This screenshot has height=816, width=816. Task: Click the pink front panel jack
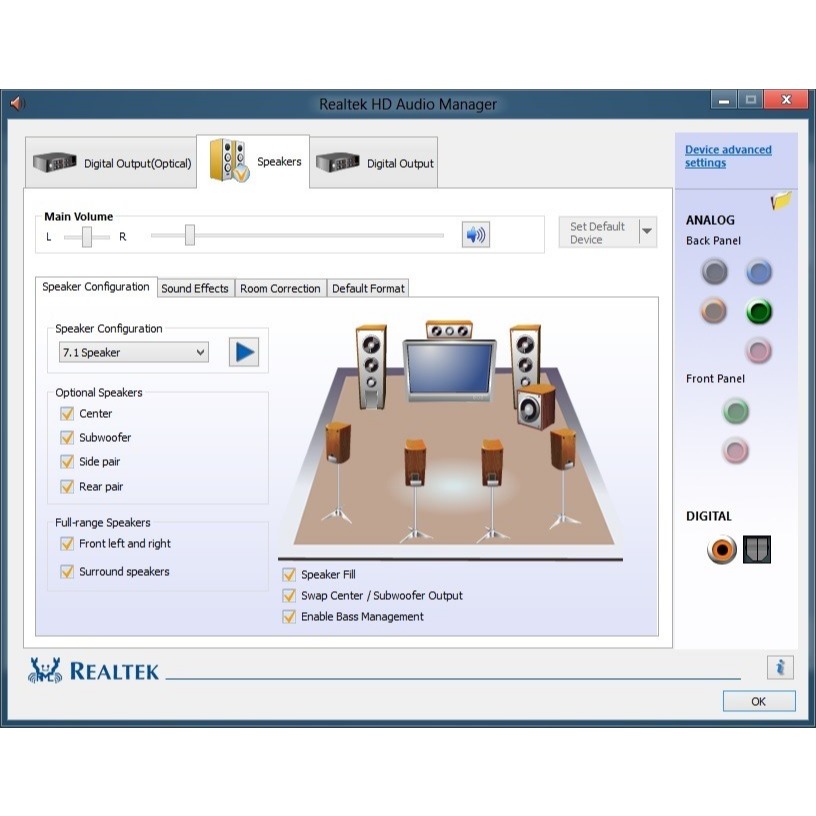coord(736,451)
